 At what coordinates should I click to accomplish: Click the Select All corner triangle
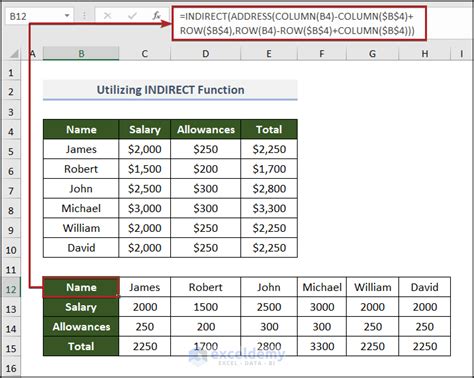coord(13,54)
